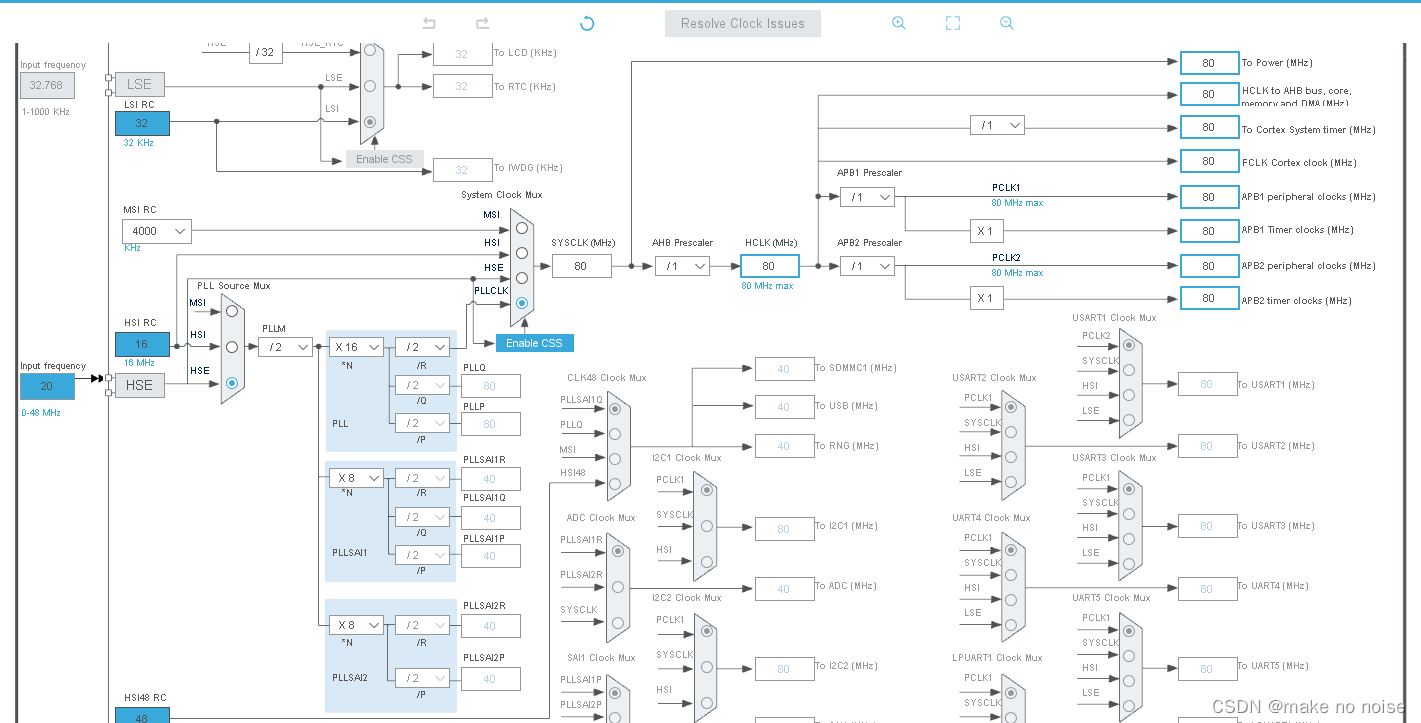This screenshot has height=723, width=1421.
Task: Open PLL /R divider dropdown
Action: [x=422, y=347]
